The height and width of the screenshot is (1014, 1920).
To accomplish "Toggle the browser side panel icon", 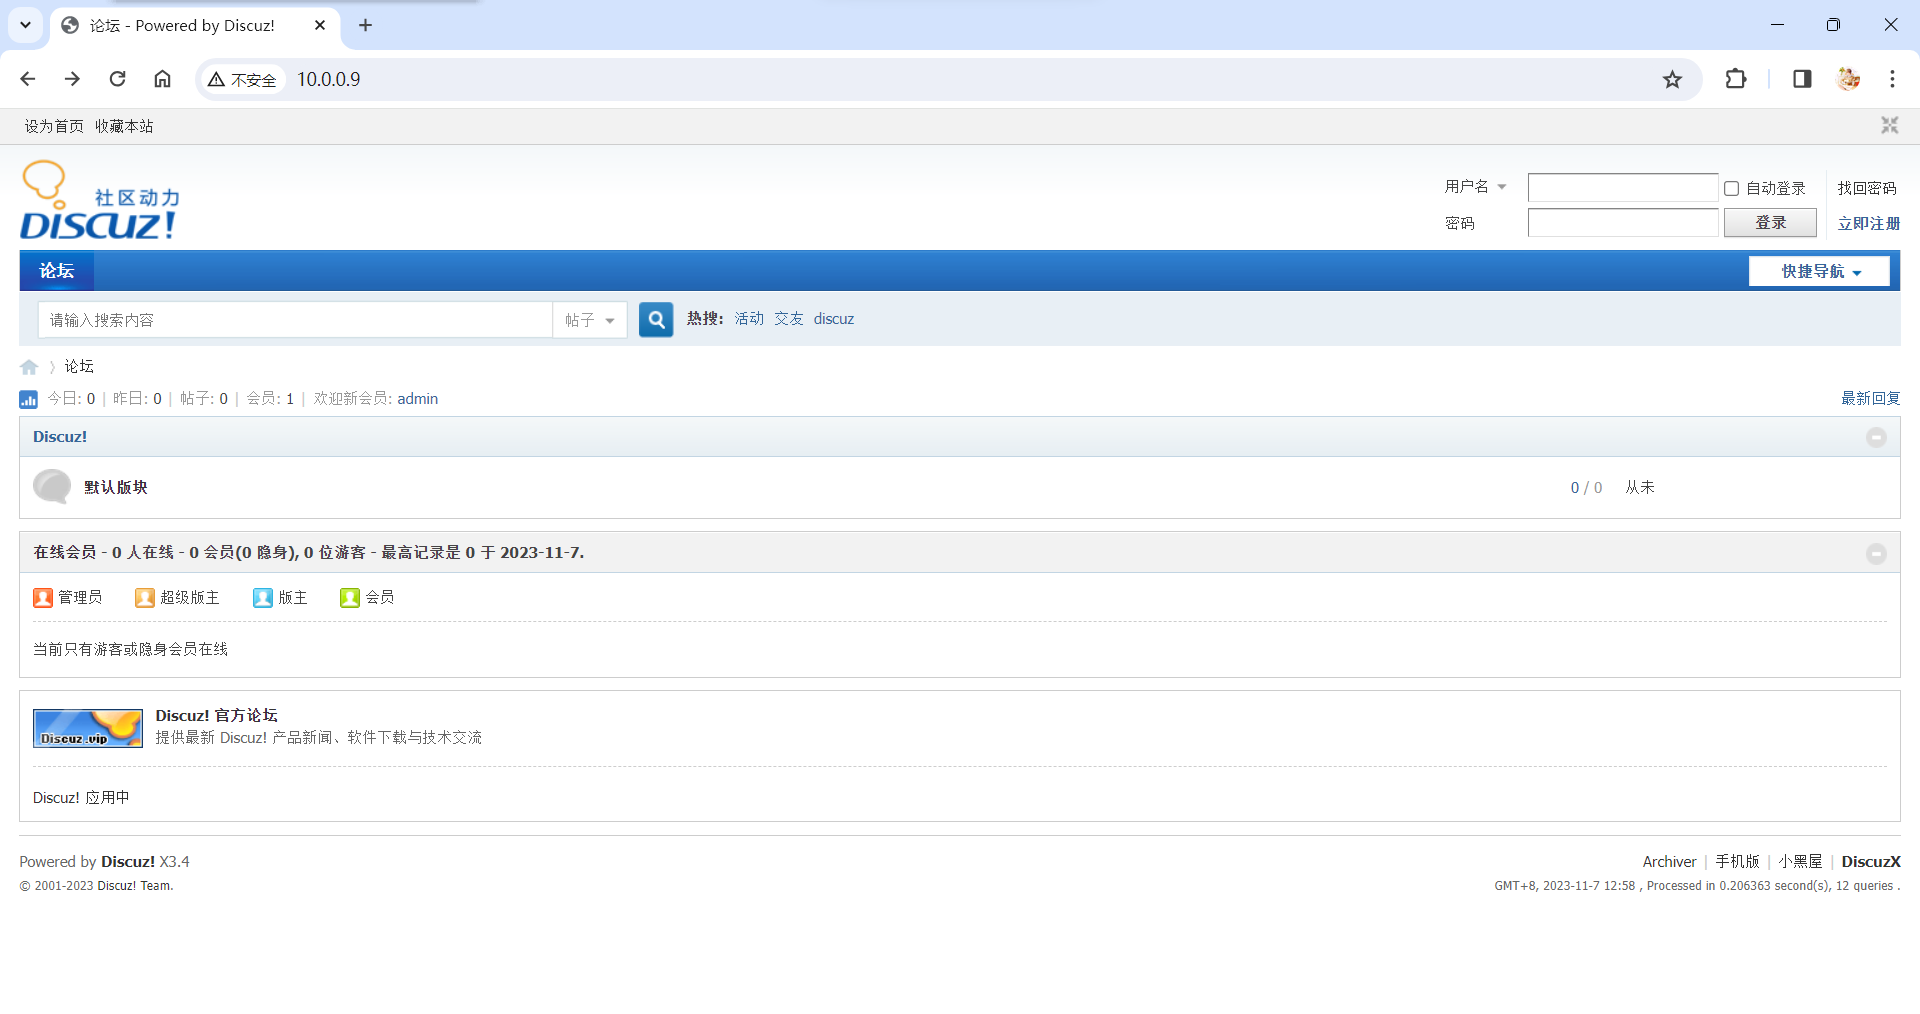I will [x=1802, y=79].
